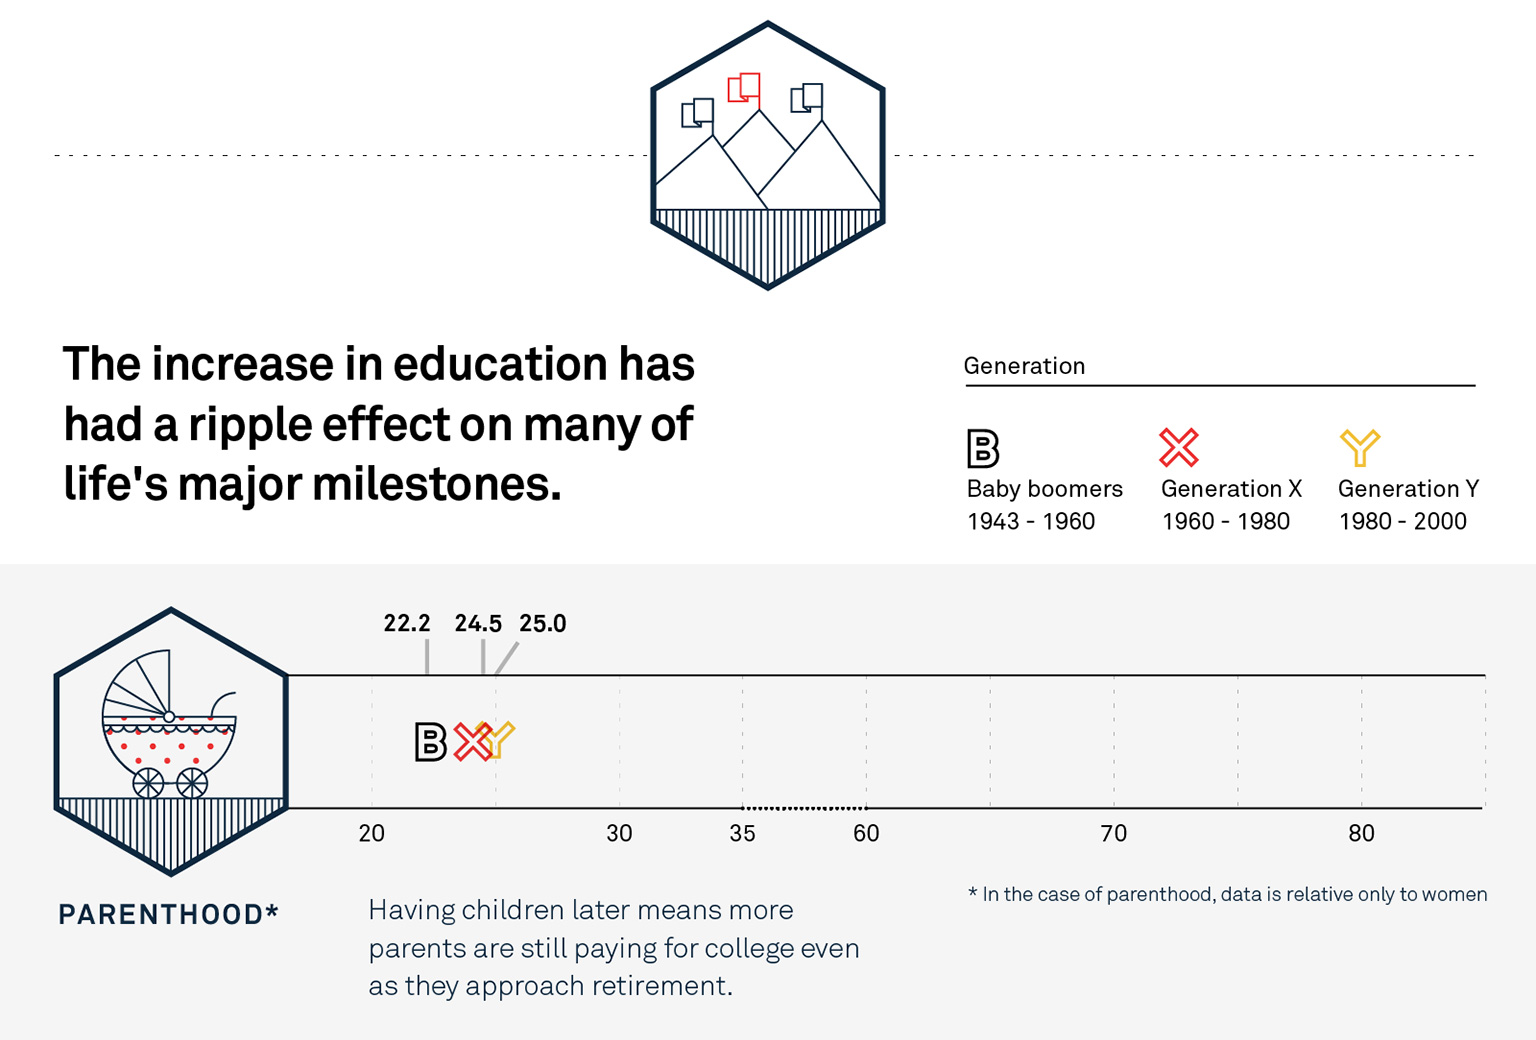Select the red Generation X legend icon
This screenshot has height=1040, width=1536.
[1179, 447]
